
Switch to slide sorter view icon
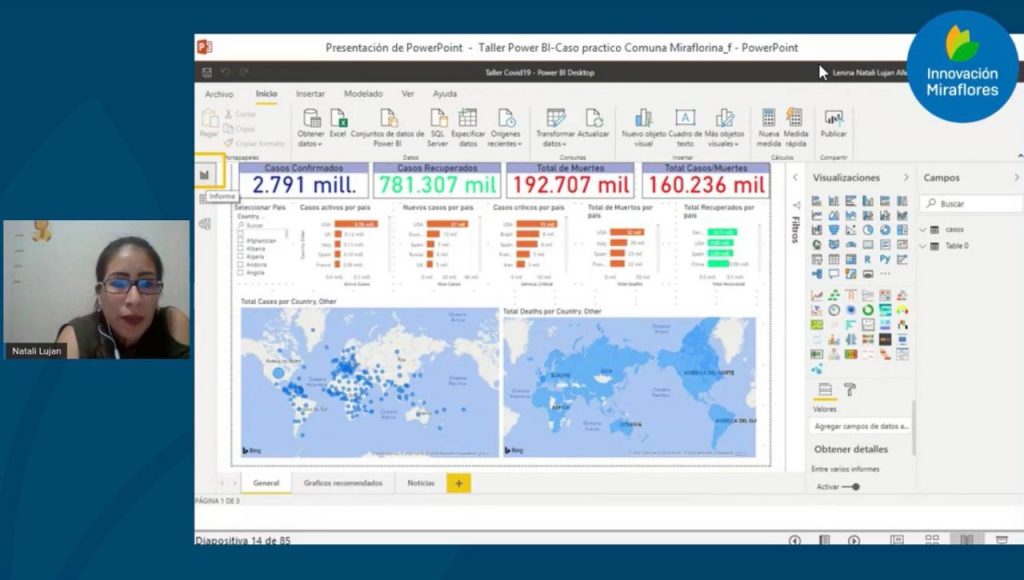pyautogui.click(x=932, y=540)
